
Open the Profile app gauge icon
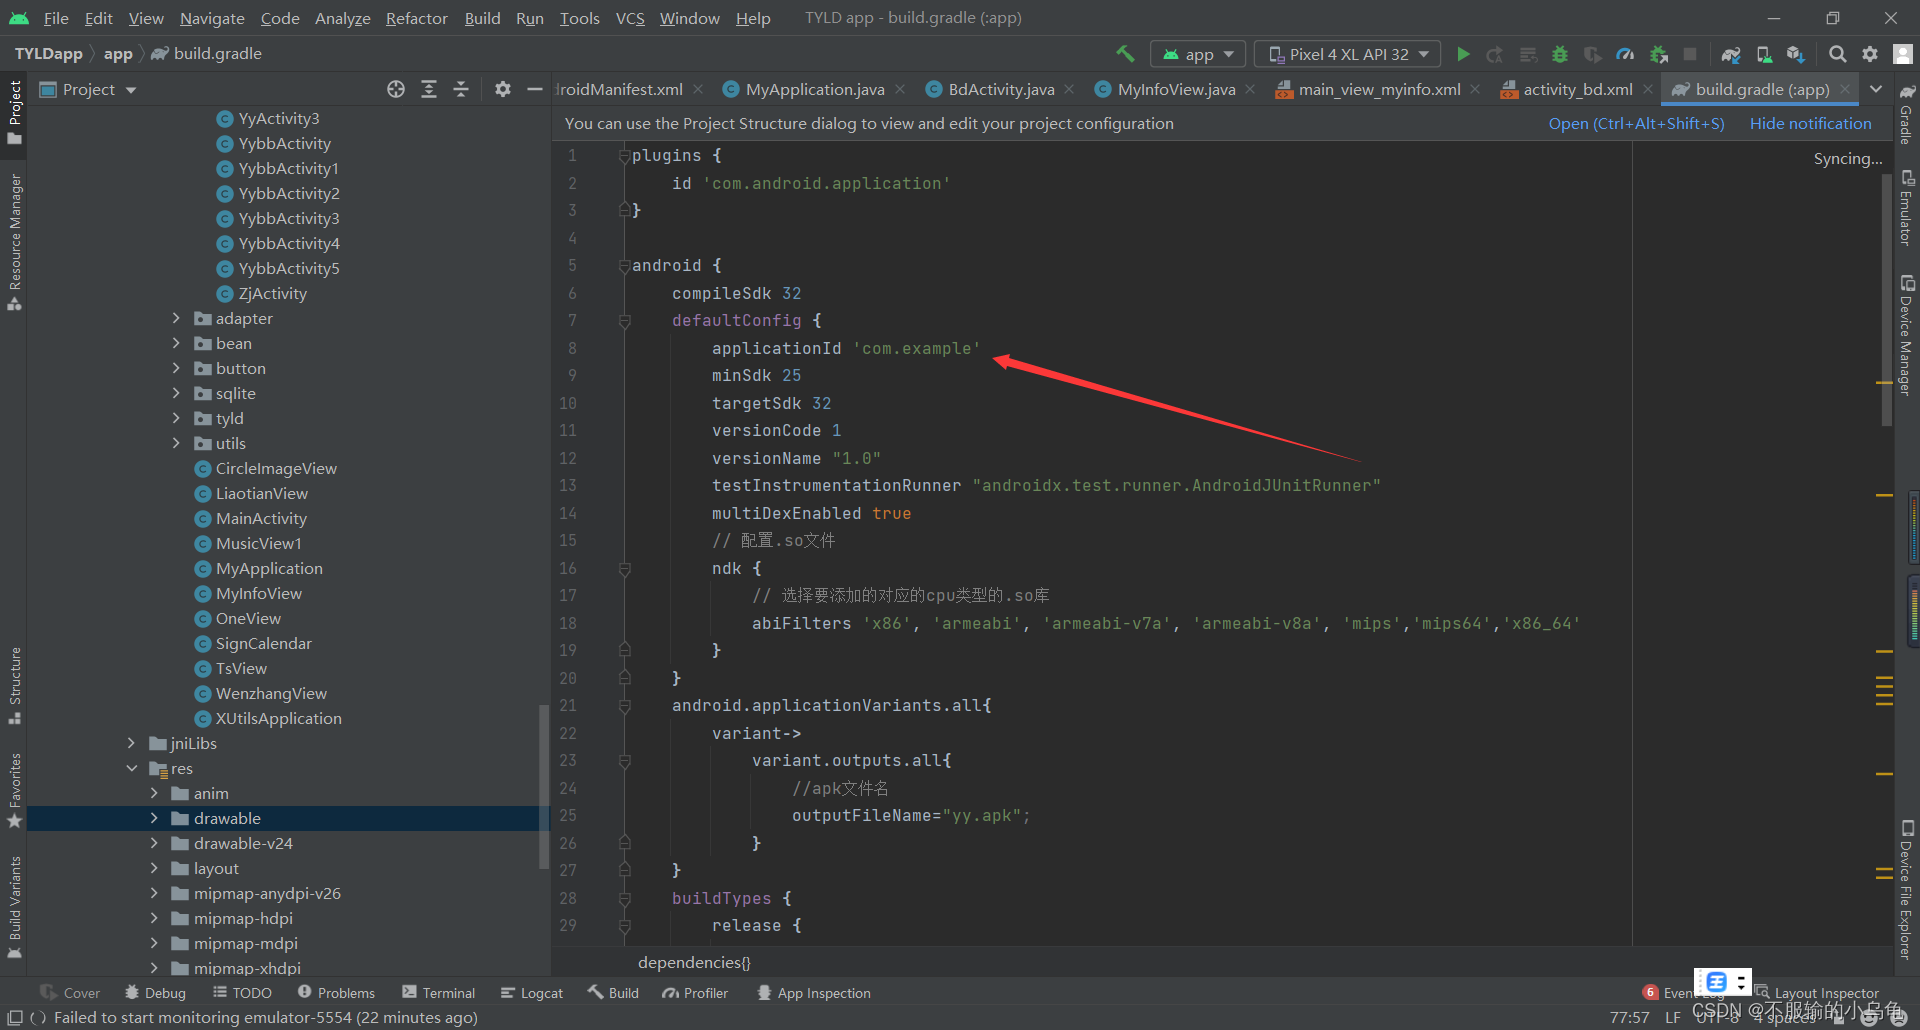(x=1625, y=54)
